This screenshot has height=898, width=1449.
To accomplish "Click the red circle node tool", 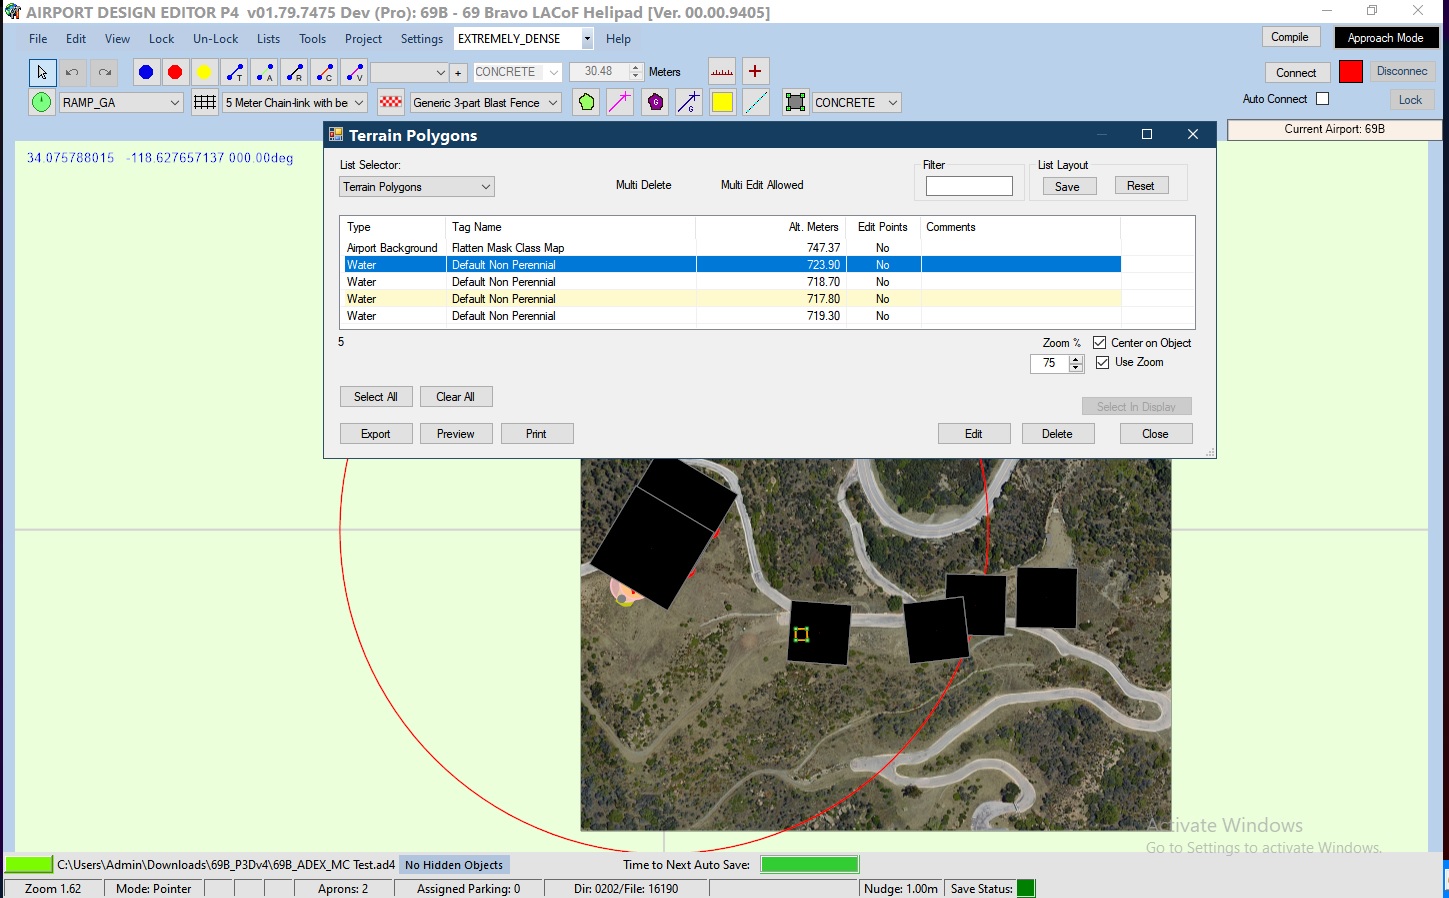I will pos(175,72).
